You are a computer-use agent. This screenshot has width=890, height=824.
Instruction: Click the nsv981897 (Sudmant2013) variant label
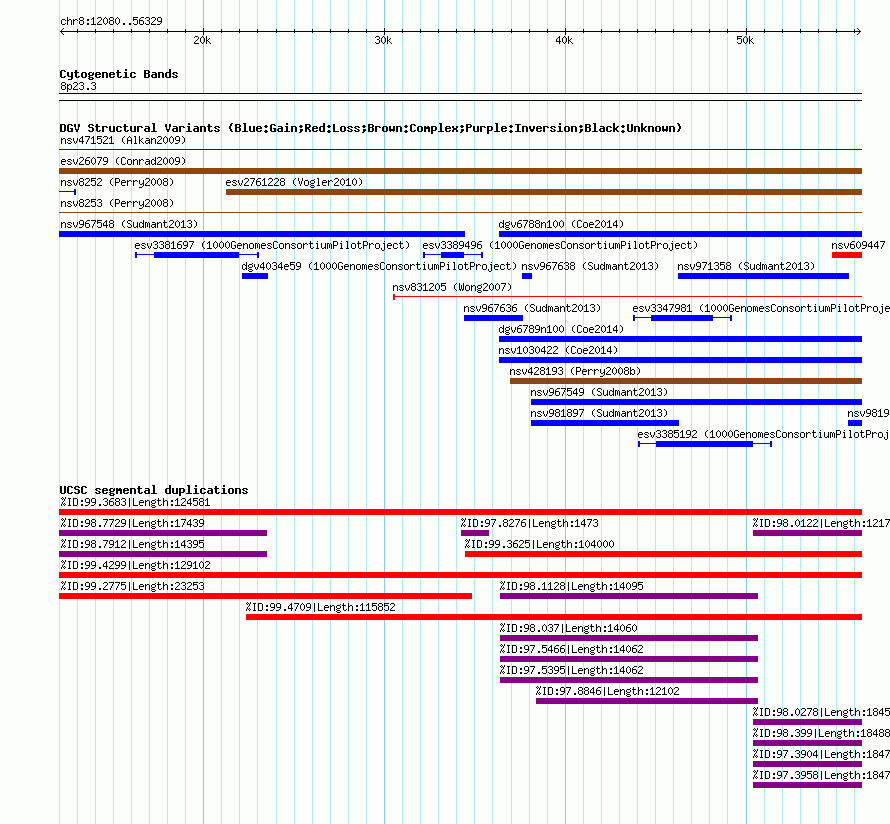click(x=599, y=413)
